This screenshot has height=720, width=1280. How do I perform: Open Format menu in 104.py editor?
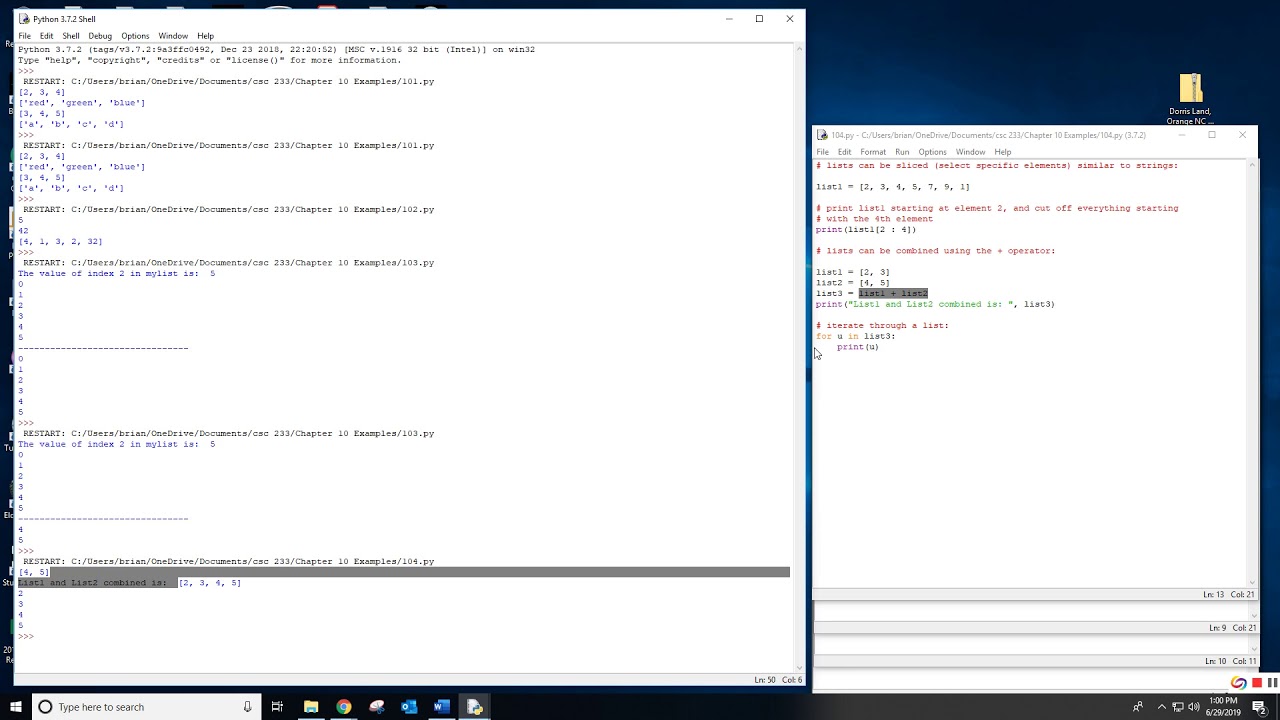click(873, 152)
